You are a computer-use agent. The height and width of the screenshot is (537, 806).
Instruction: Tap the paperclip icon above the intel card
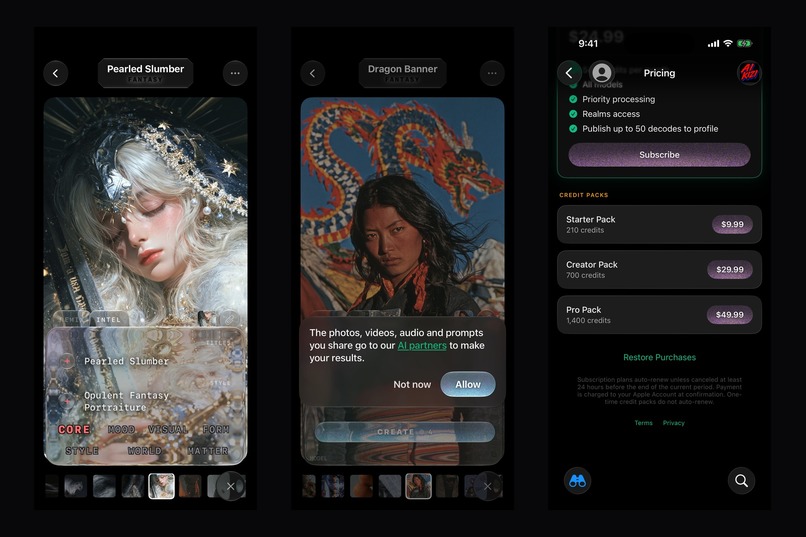pyautogui.click(x=230, y=320)
